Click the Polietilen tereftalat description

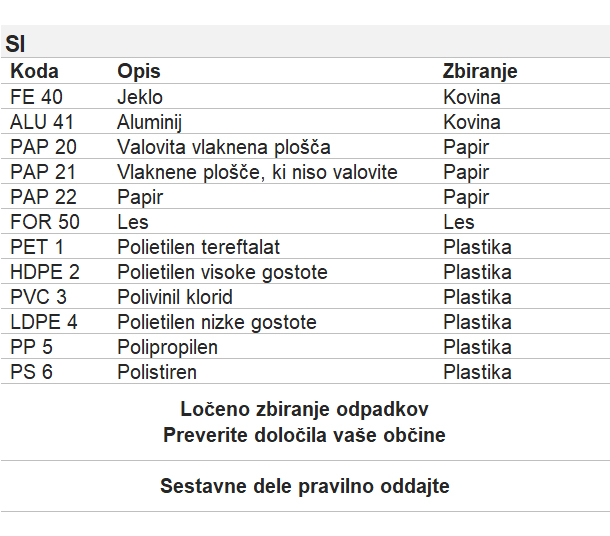[x=198, y=247]
